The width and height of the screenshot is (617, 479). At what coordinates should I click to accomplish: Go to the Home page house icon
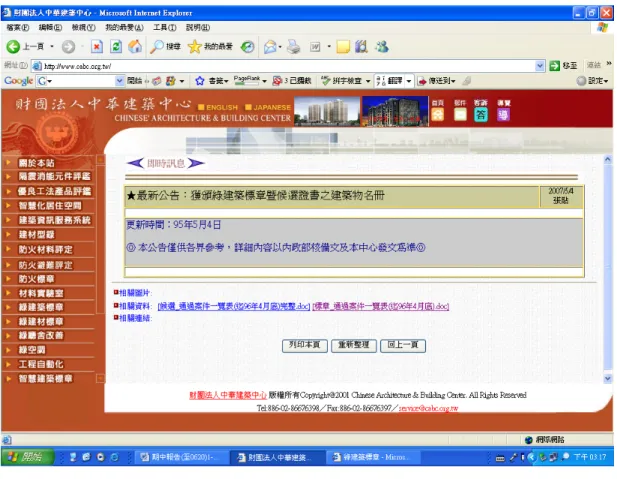tap(135, 47)
